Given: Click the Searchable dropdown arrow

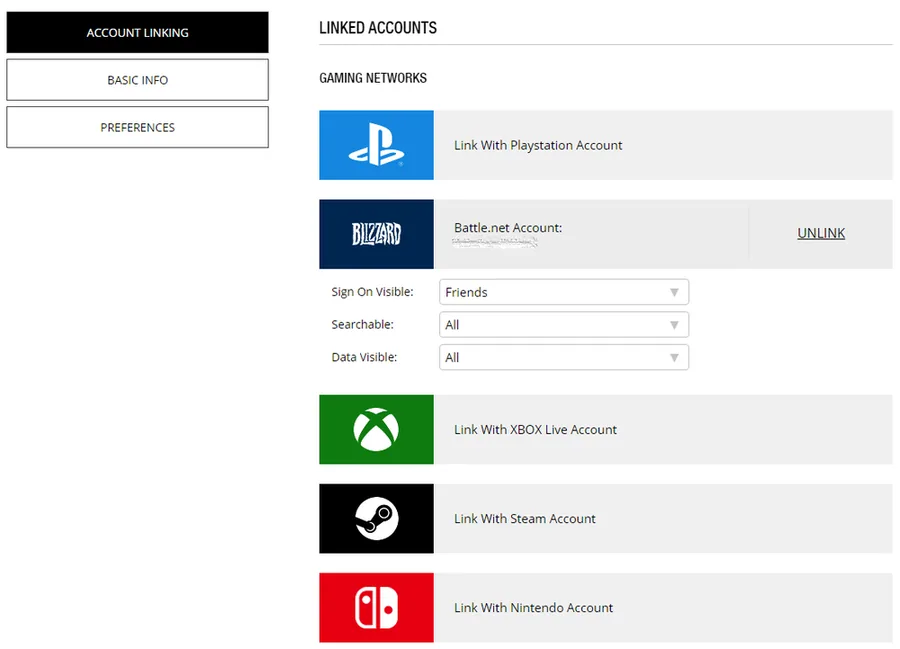Looking at the screenshot, I should point(674,325).
